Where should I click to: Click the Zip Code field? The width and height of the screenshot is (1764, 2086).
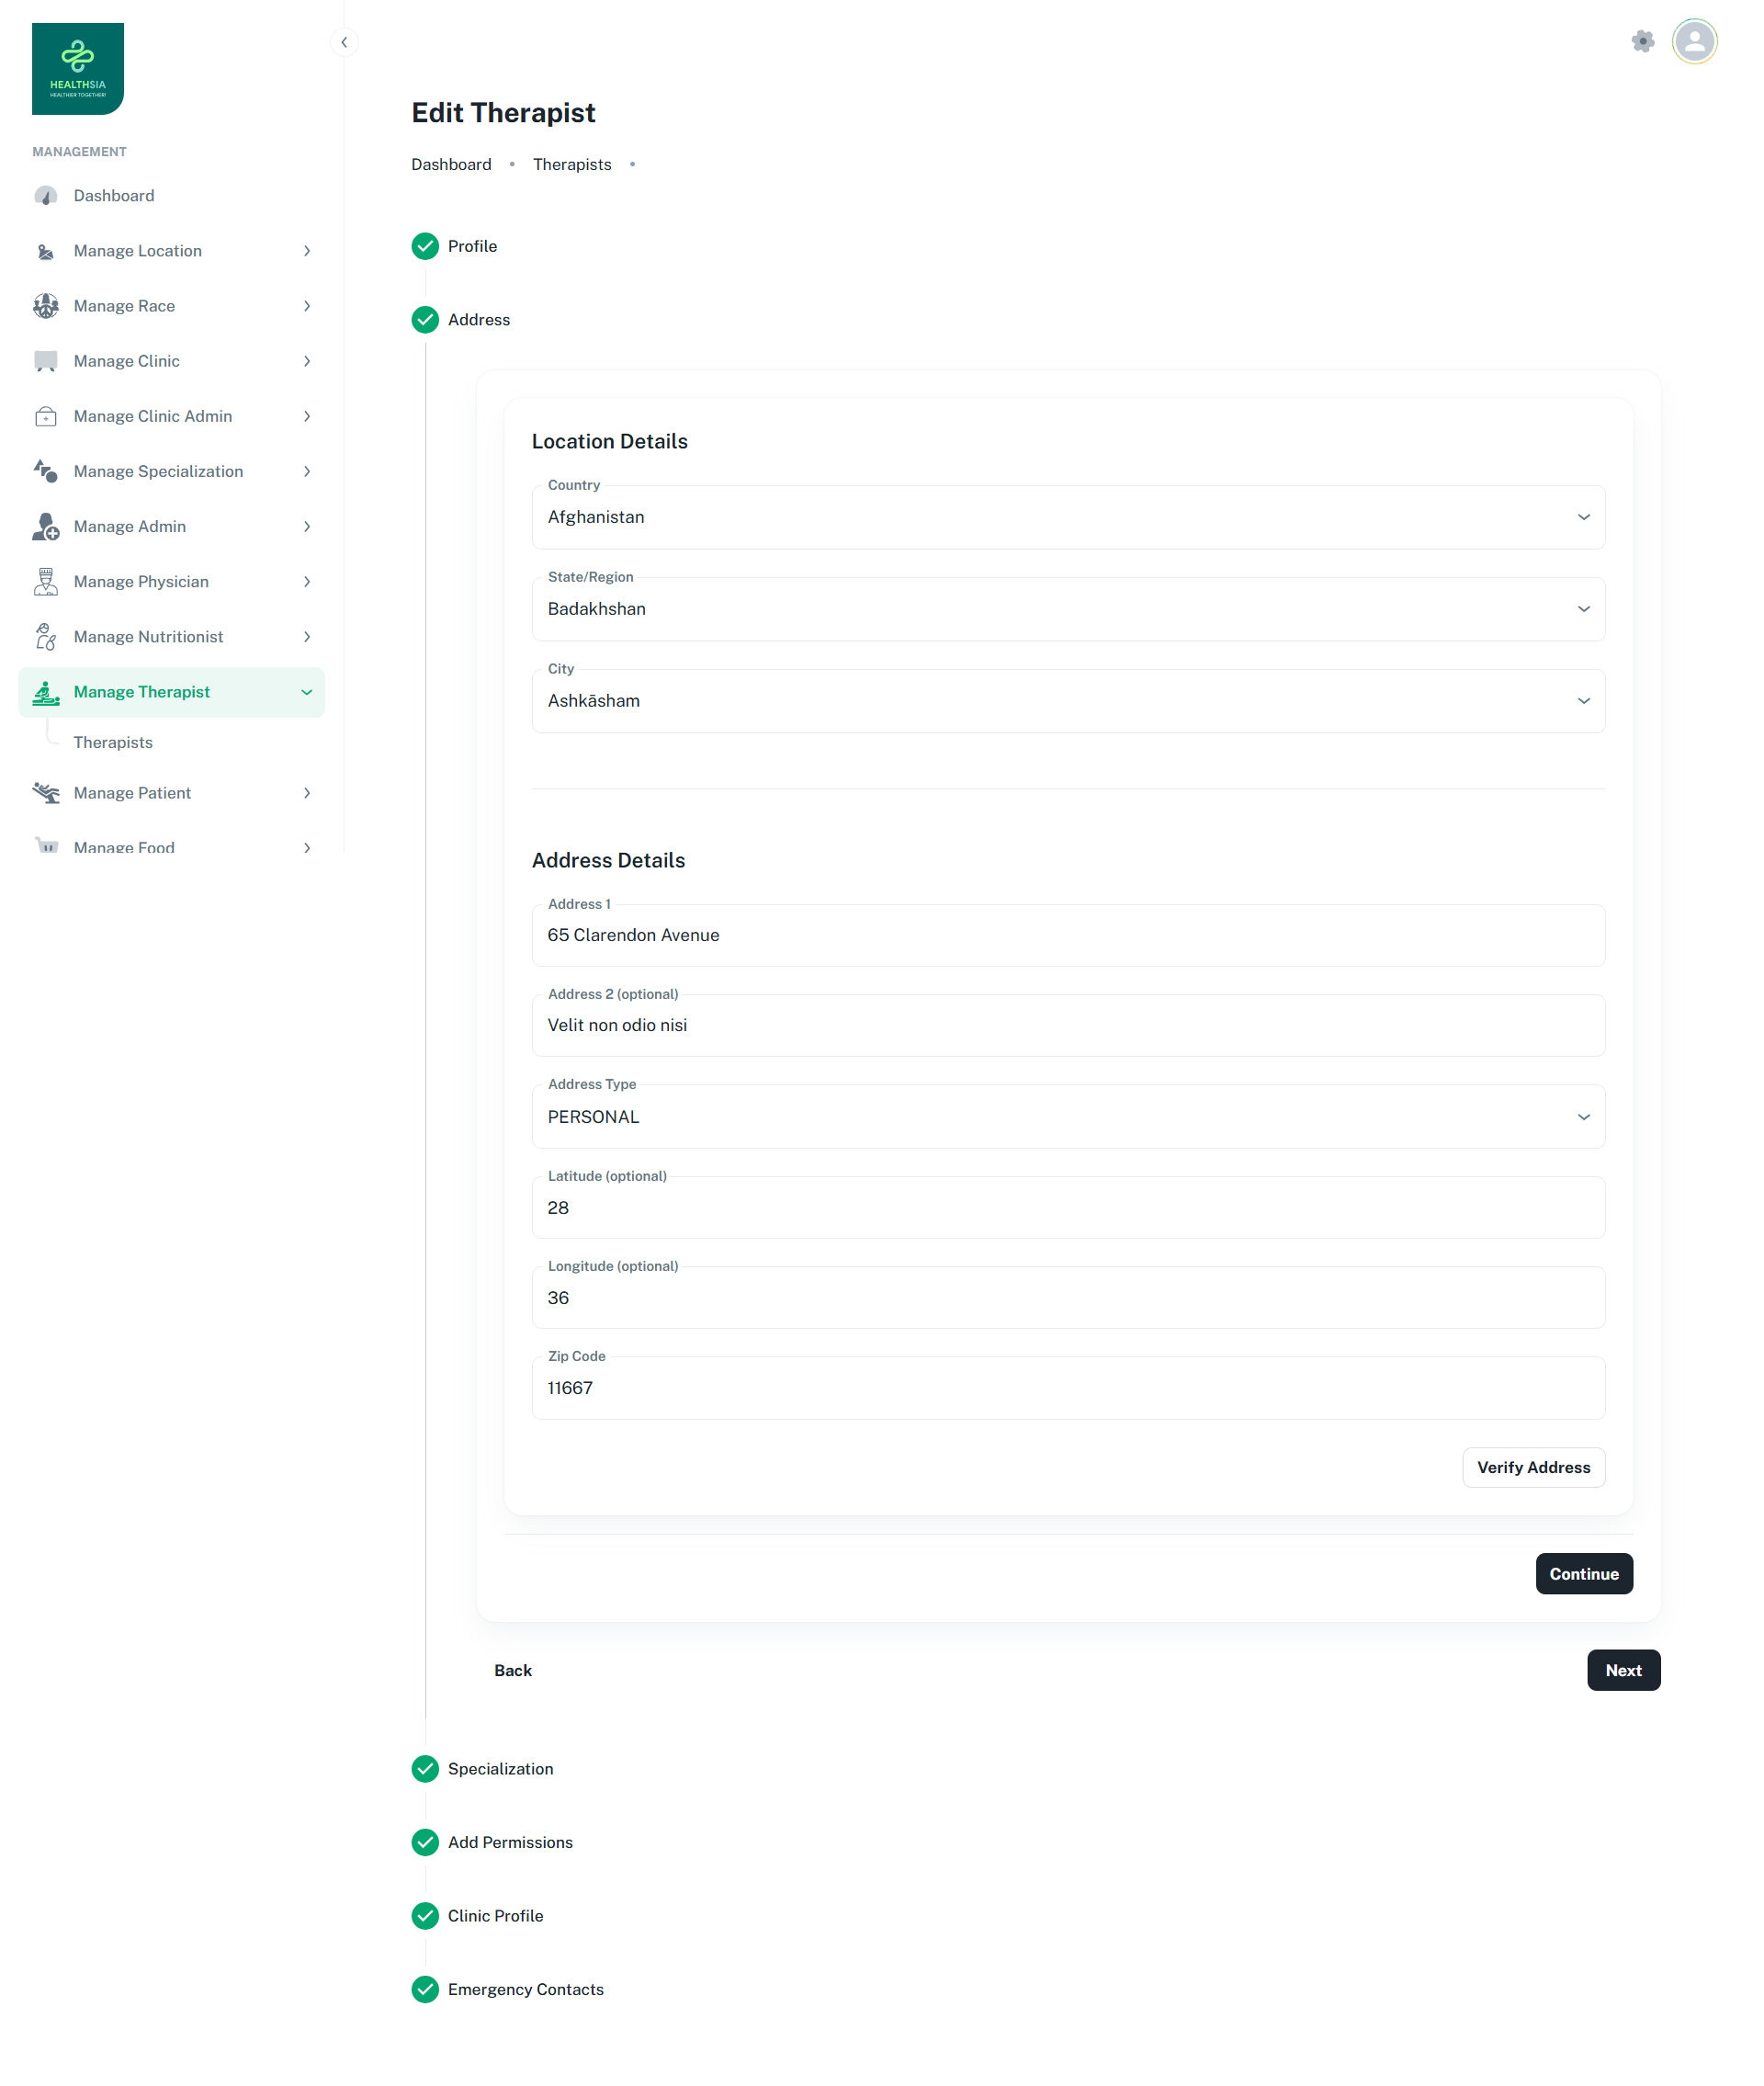[x=1068, y=1388]
